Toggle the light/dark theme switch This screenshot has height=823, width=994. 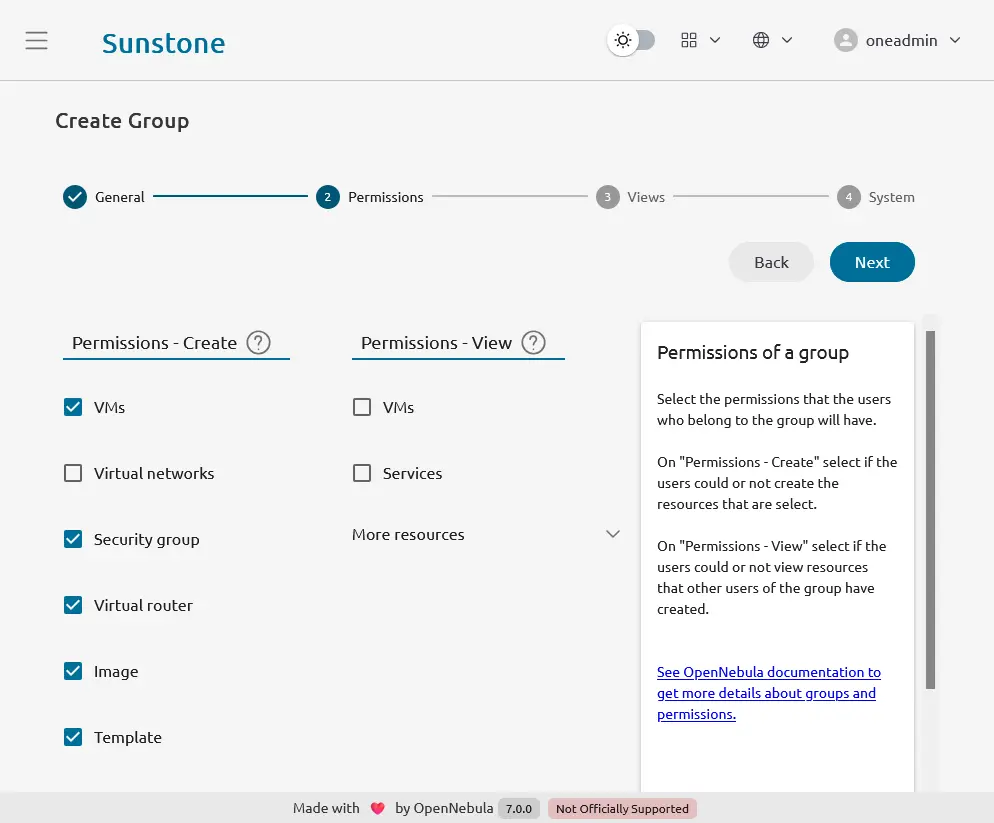click(632, 40)
